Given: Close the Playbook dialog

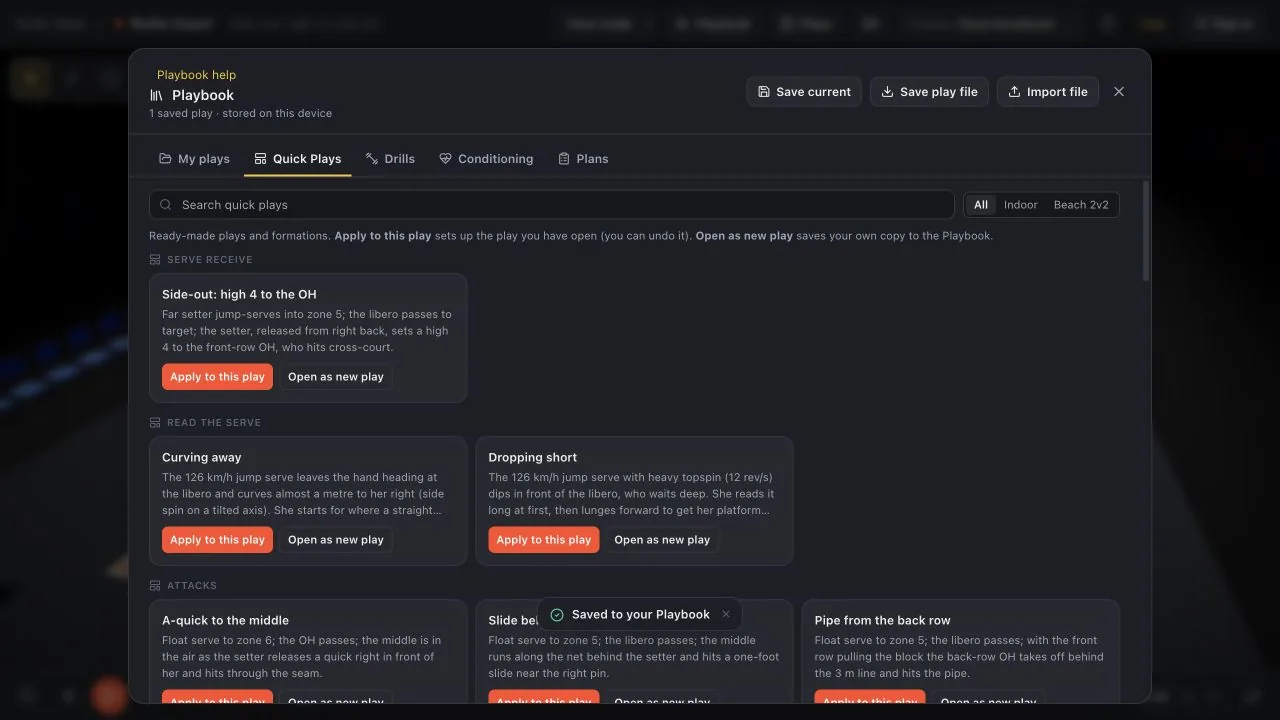Looking at the screenshot, I should point(1119,92).
